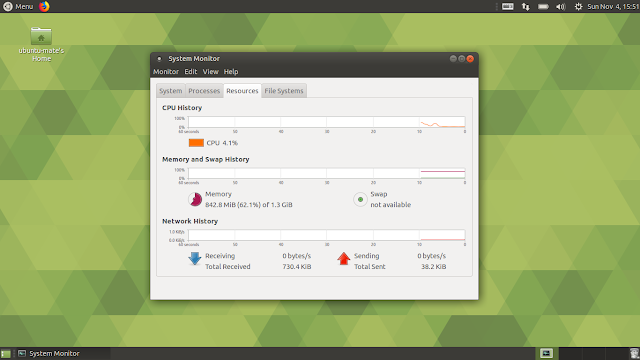This screenshot has width=640, height=360.
Task: Click the Network History graph
Action: click(327, 236)
